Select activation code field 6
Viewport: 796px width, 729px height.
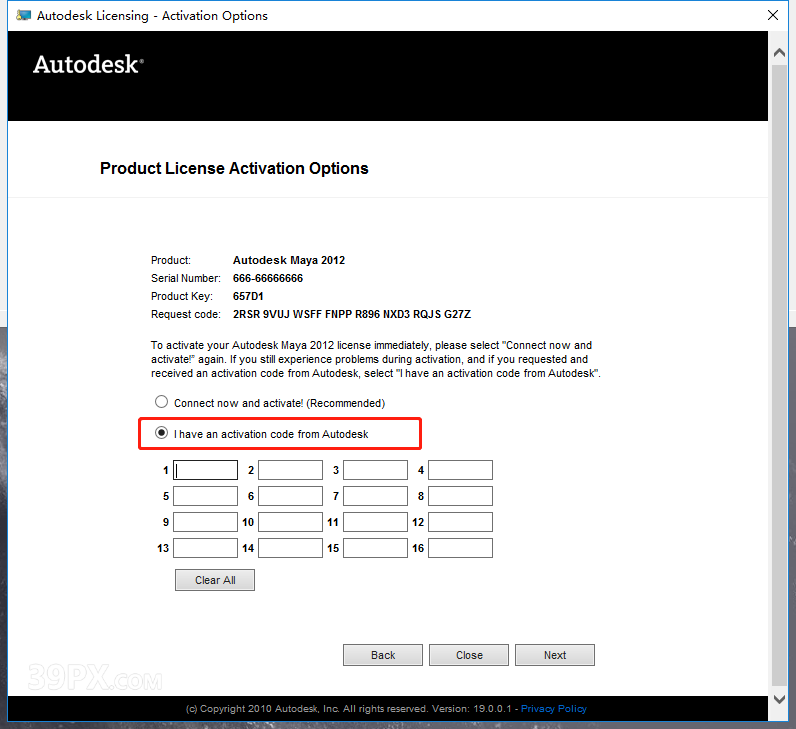(x=290, y=496)
